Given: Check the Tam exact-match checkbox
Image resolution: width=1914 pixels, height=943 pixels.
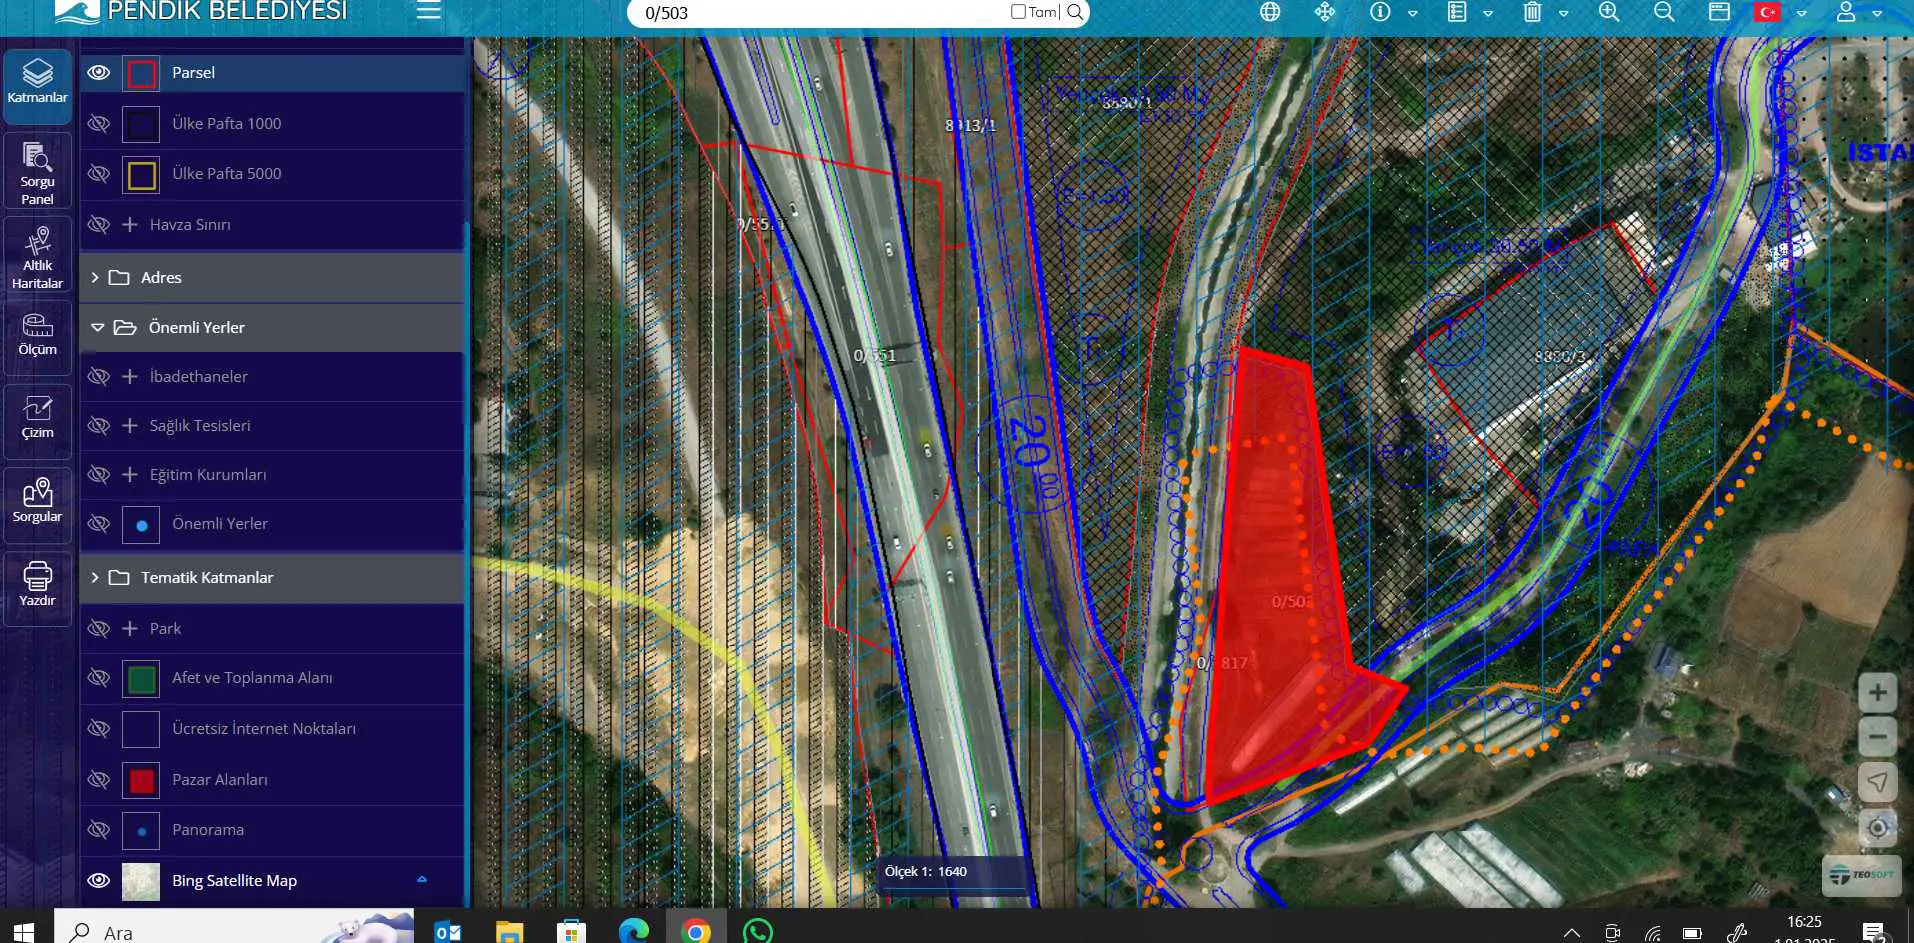Looking at the screenshot, I should point(1018,12).
